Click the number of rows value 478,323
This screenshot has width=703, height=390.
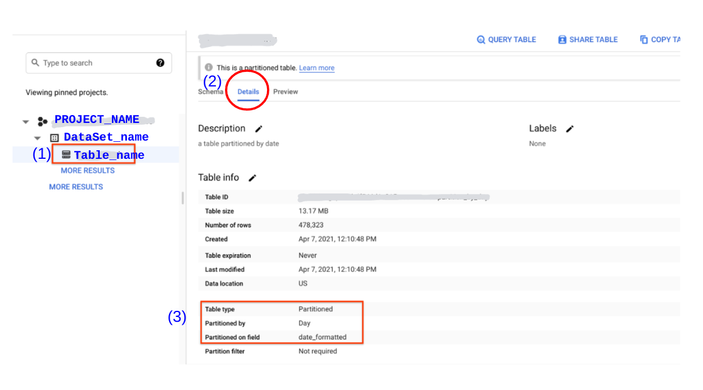pos(311,225)
